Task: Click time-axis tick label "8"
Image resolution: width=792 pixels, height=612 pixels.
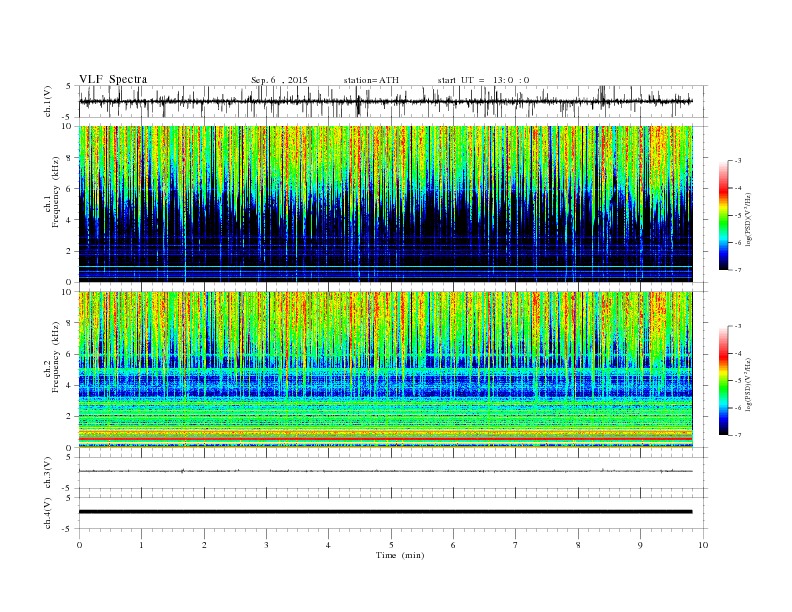Action: click(x=578, y=545)
